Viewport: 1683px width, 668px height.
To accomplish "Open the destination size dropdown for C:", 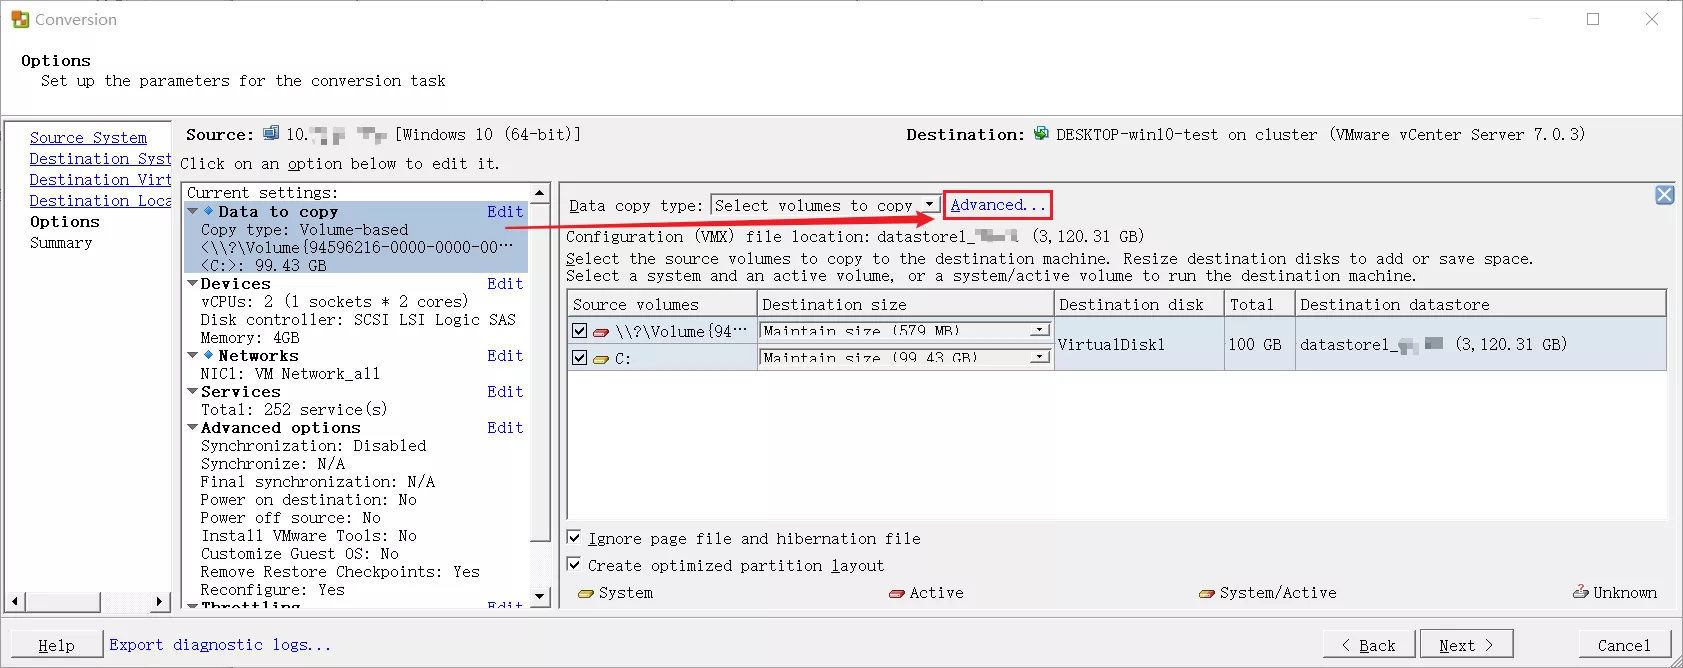I will coord(1040,357).
